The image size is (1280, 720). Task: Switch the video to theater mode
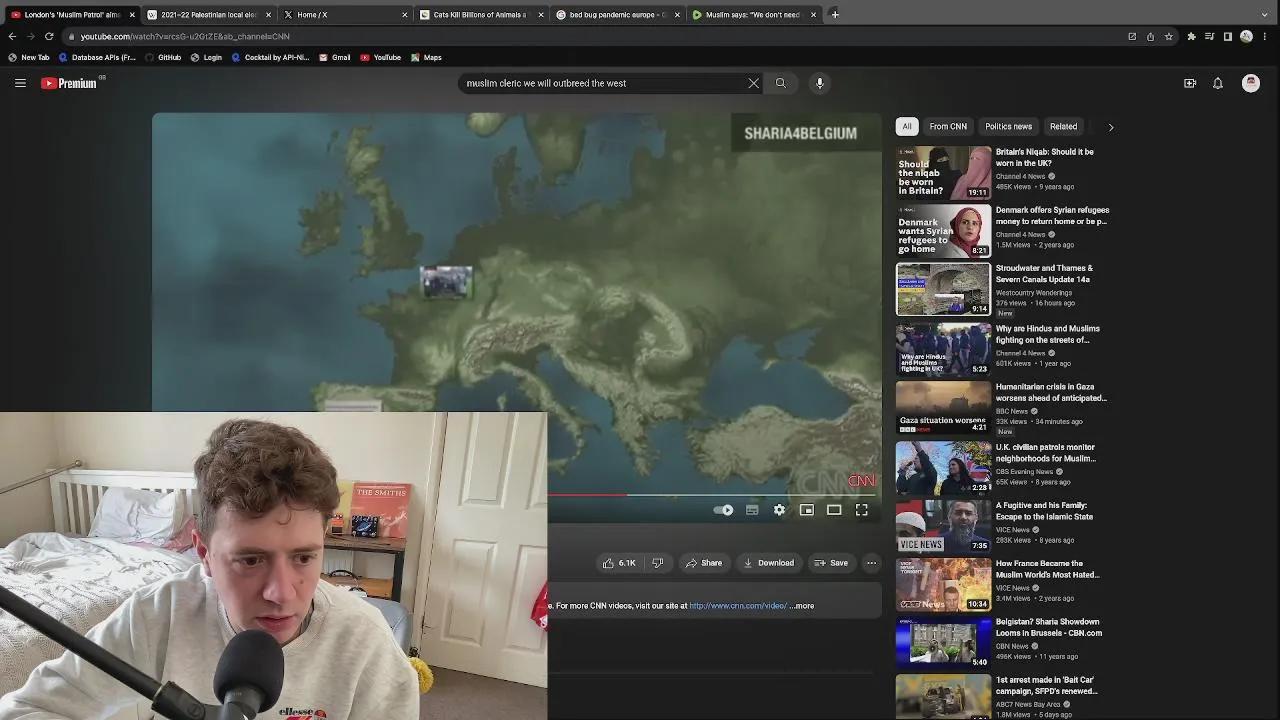834,510
